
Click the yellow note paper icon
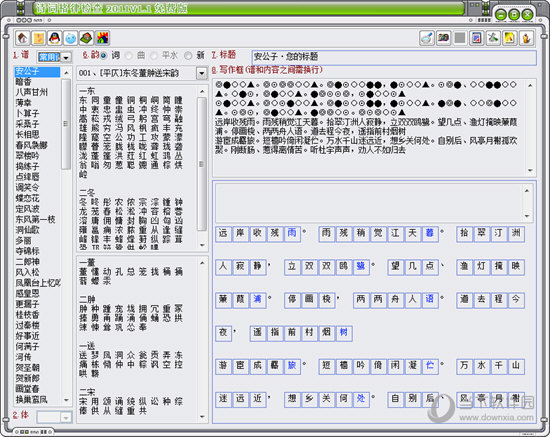click(x=39, y=38)
